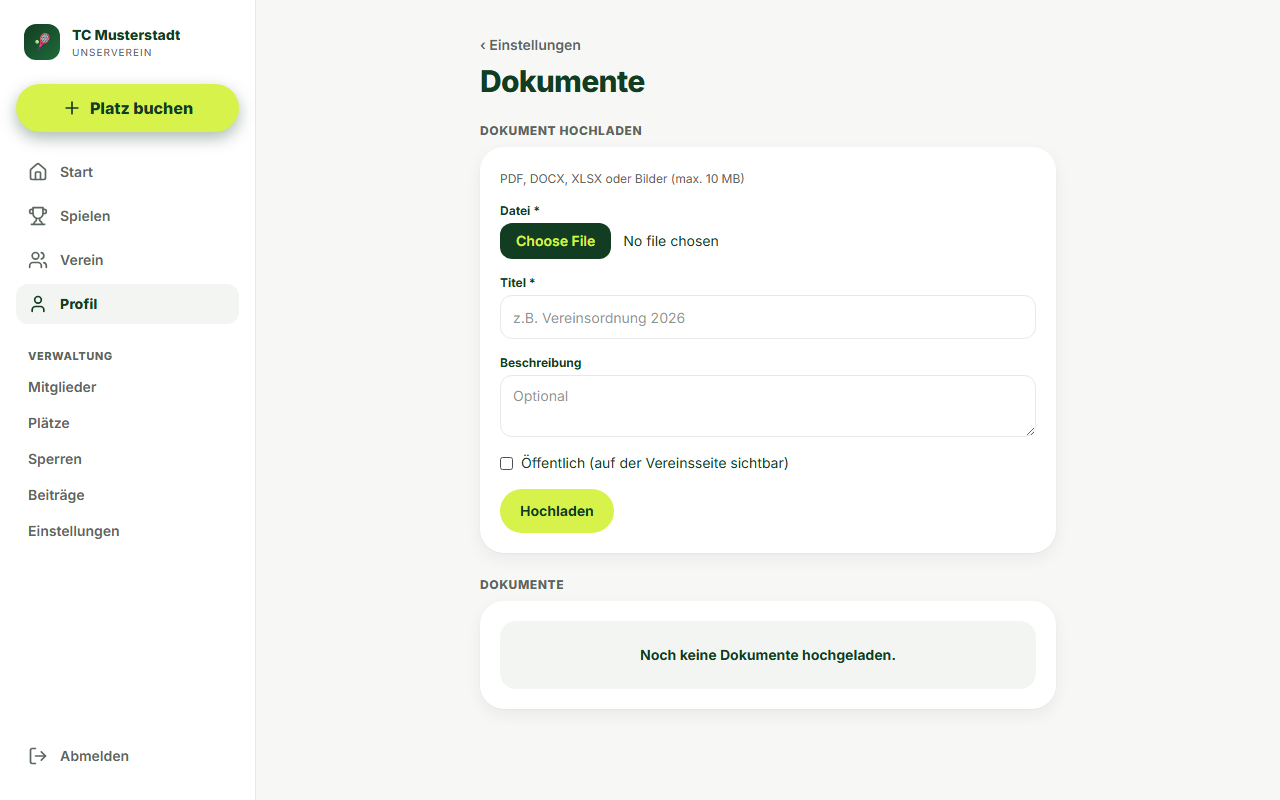Focus the Beschreibung text area

(768, 406)
